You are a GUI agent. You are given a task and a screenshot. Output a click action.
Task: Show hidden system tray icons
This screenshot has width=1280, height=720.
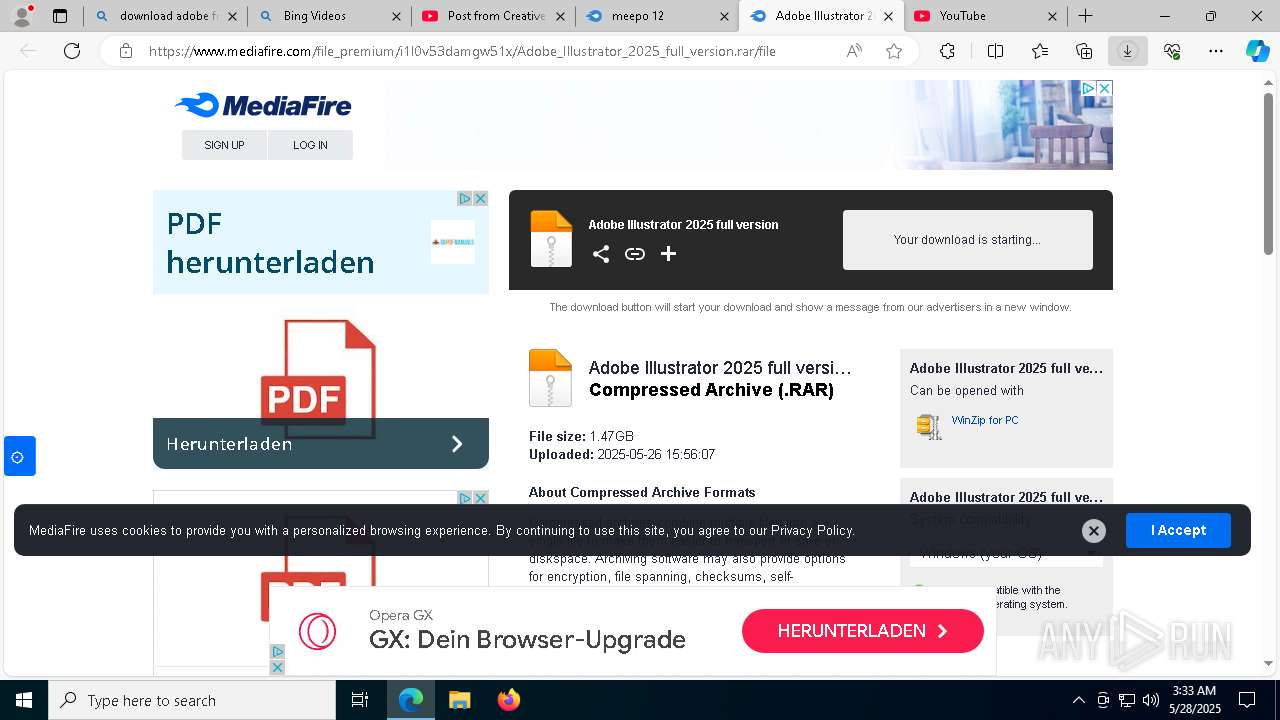pyautogui.click(x=1078, y=700)
